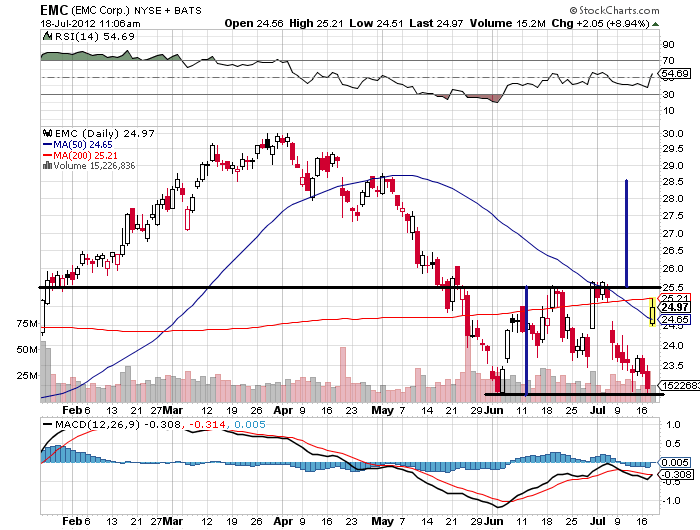
Task: Click the 90 label on RSI axis
Action: pyautogui.click(x=668, y=44)
